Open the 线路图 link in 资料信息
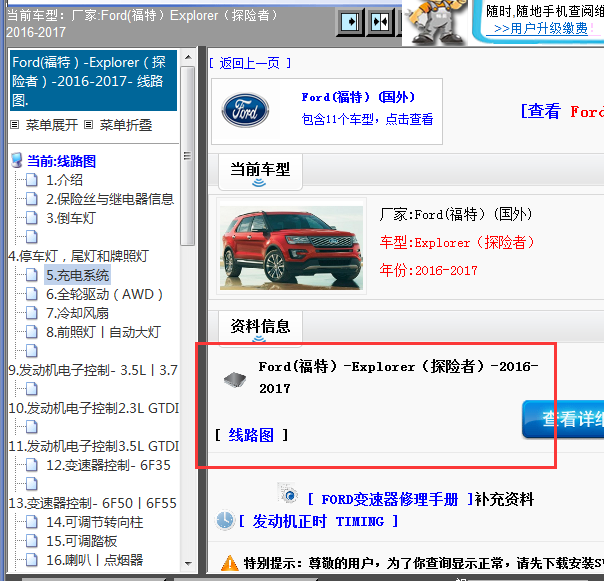The width and height of the screenshot is (604, 581). point(251,435)
